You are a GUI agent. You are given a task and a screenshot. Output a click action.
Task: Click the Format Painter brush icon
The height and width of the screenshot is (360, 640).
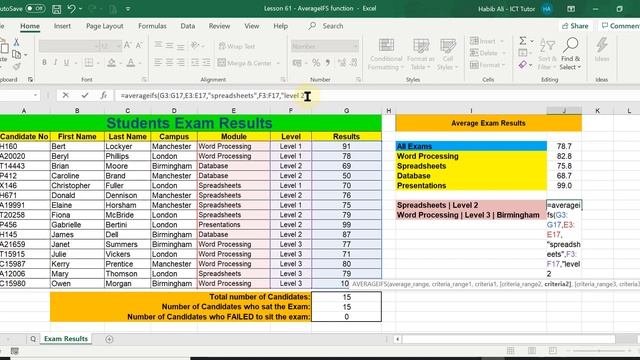(16, 66)
